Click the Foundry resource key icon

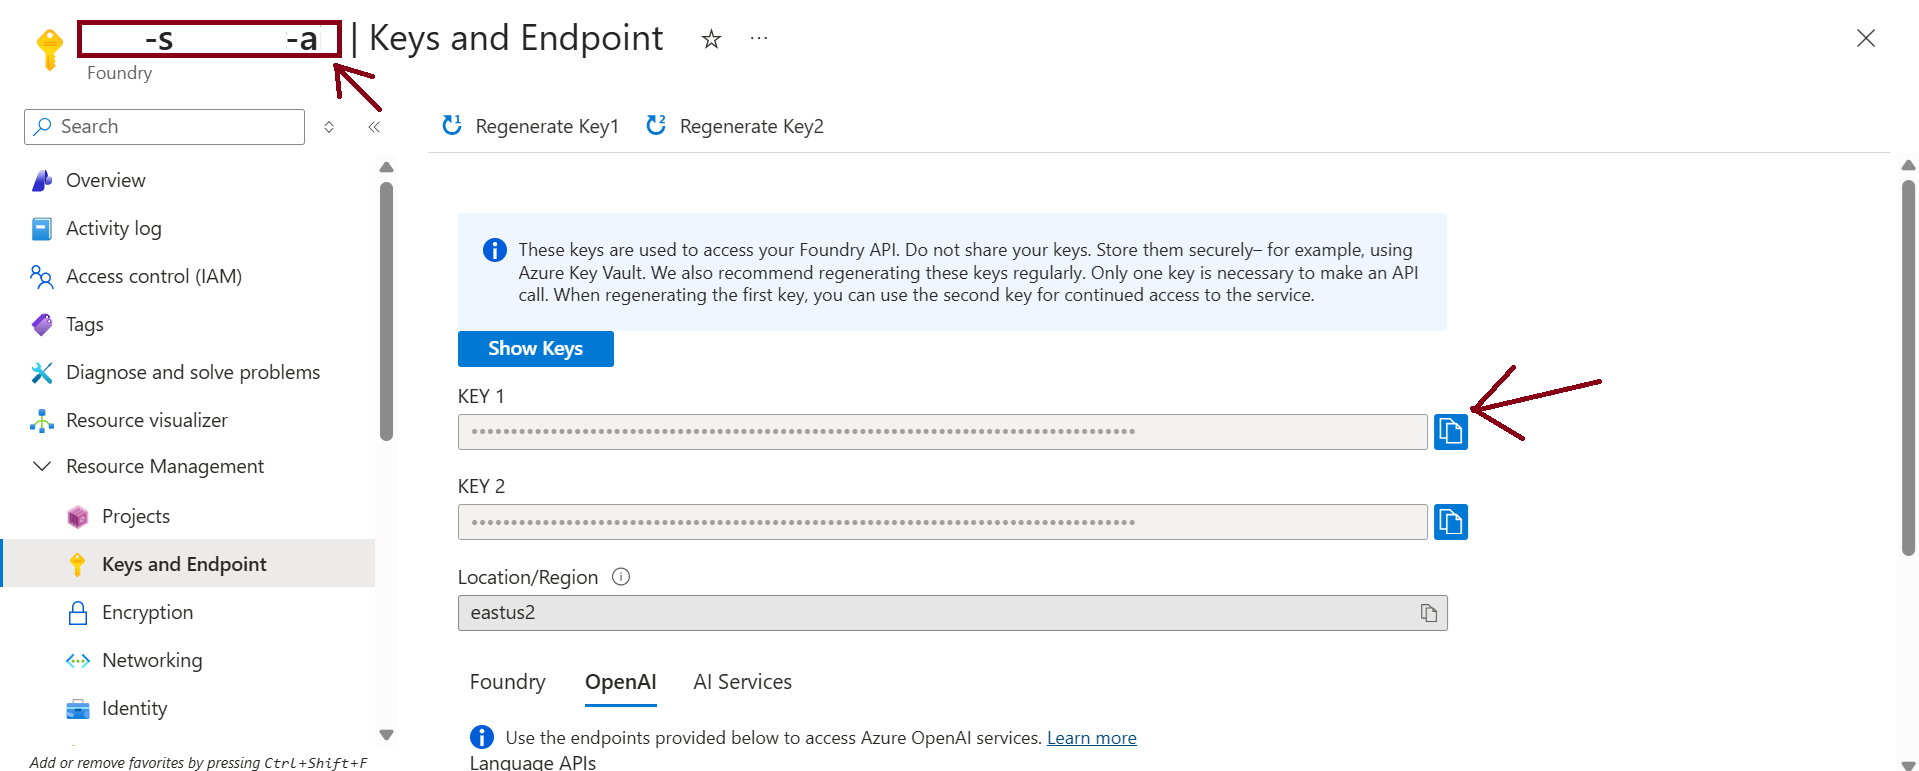pyautogui.click(x=49, y=48)
